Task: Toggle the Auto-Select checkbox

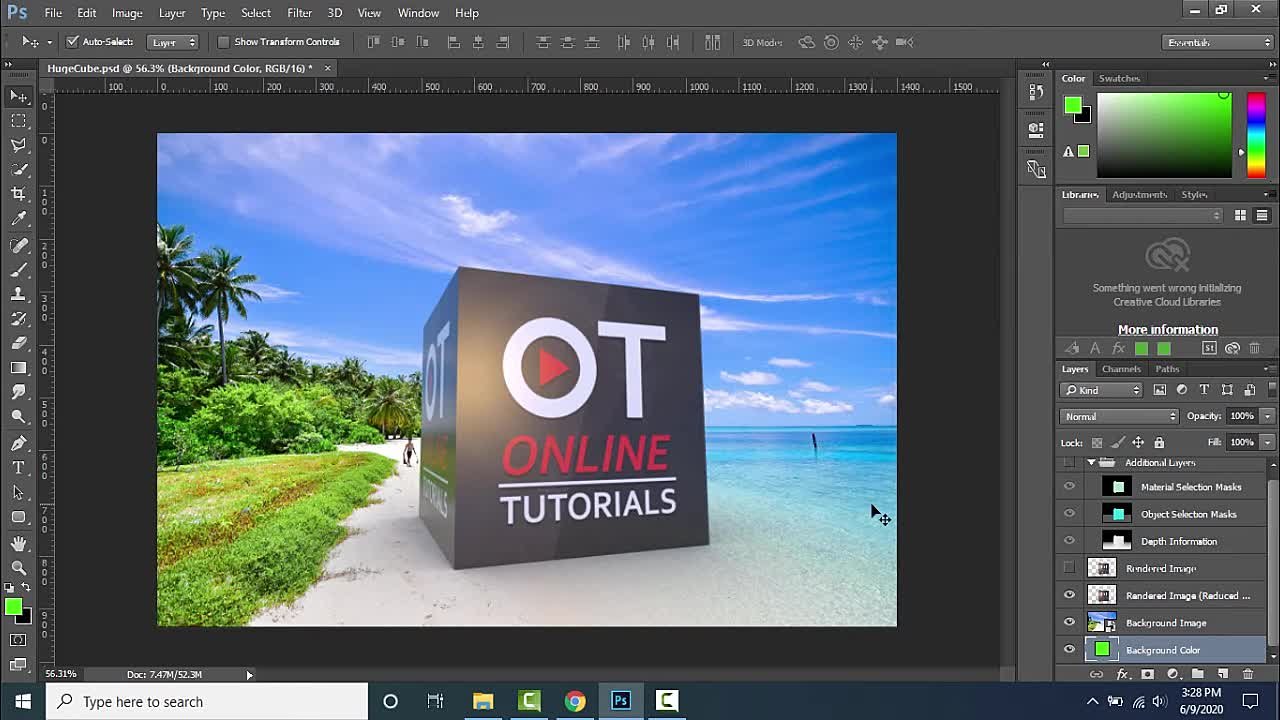Action: (72, 42)
